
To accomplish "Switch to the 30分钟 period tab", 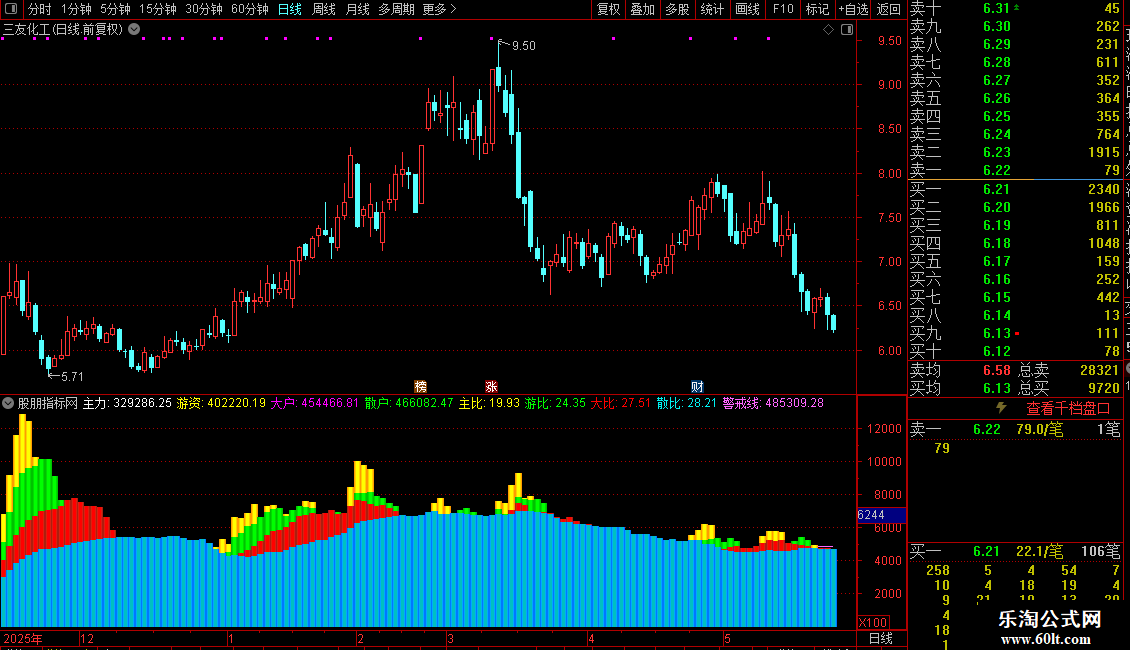I will tap(204, 9).
